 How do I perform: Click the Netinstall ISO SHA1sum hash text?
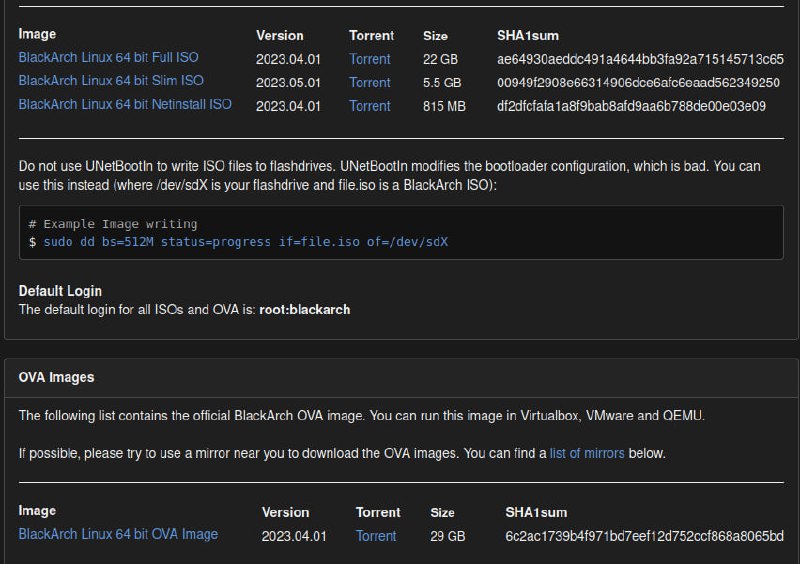(x=631, y=106)
